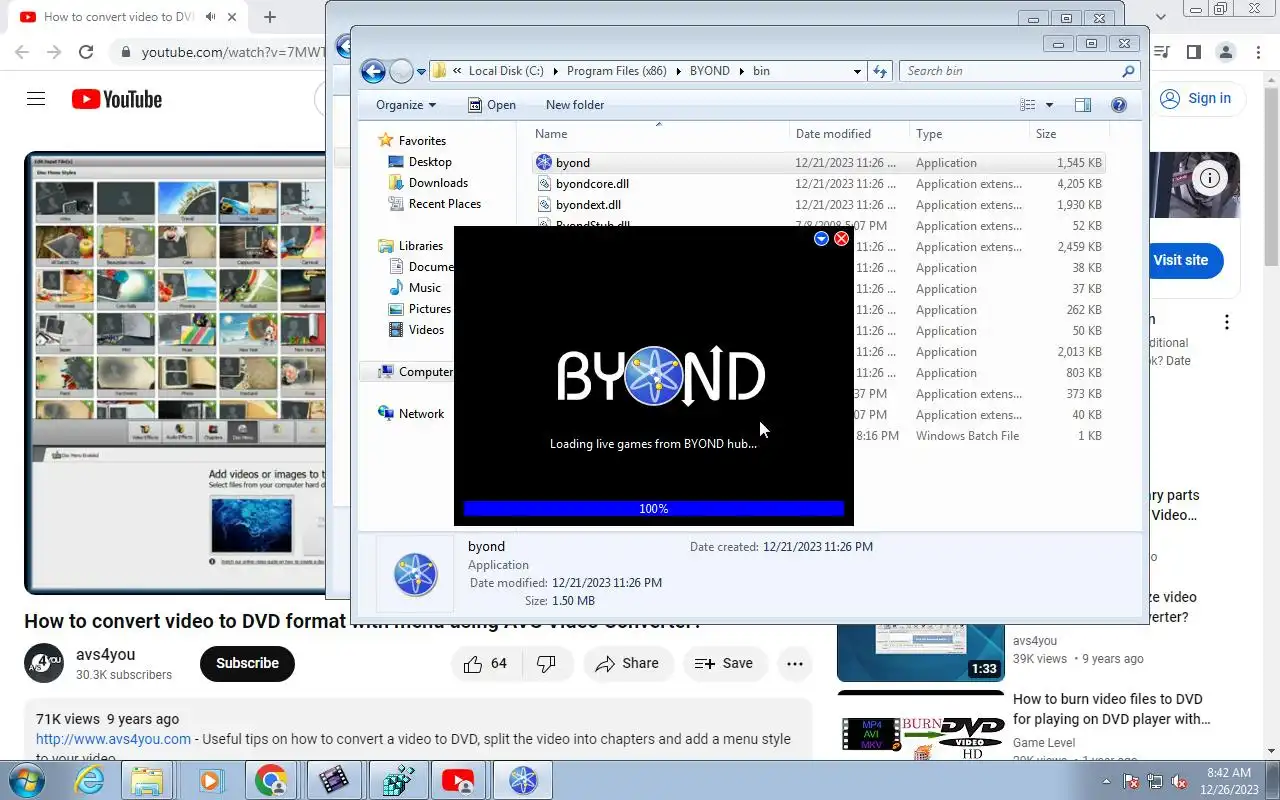
Task: Change your view using the view icon
Action: point(1027,105)
